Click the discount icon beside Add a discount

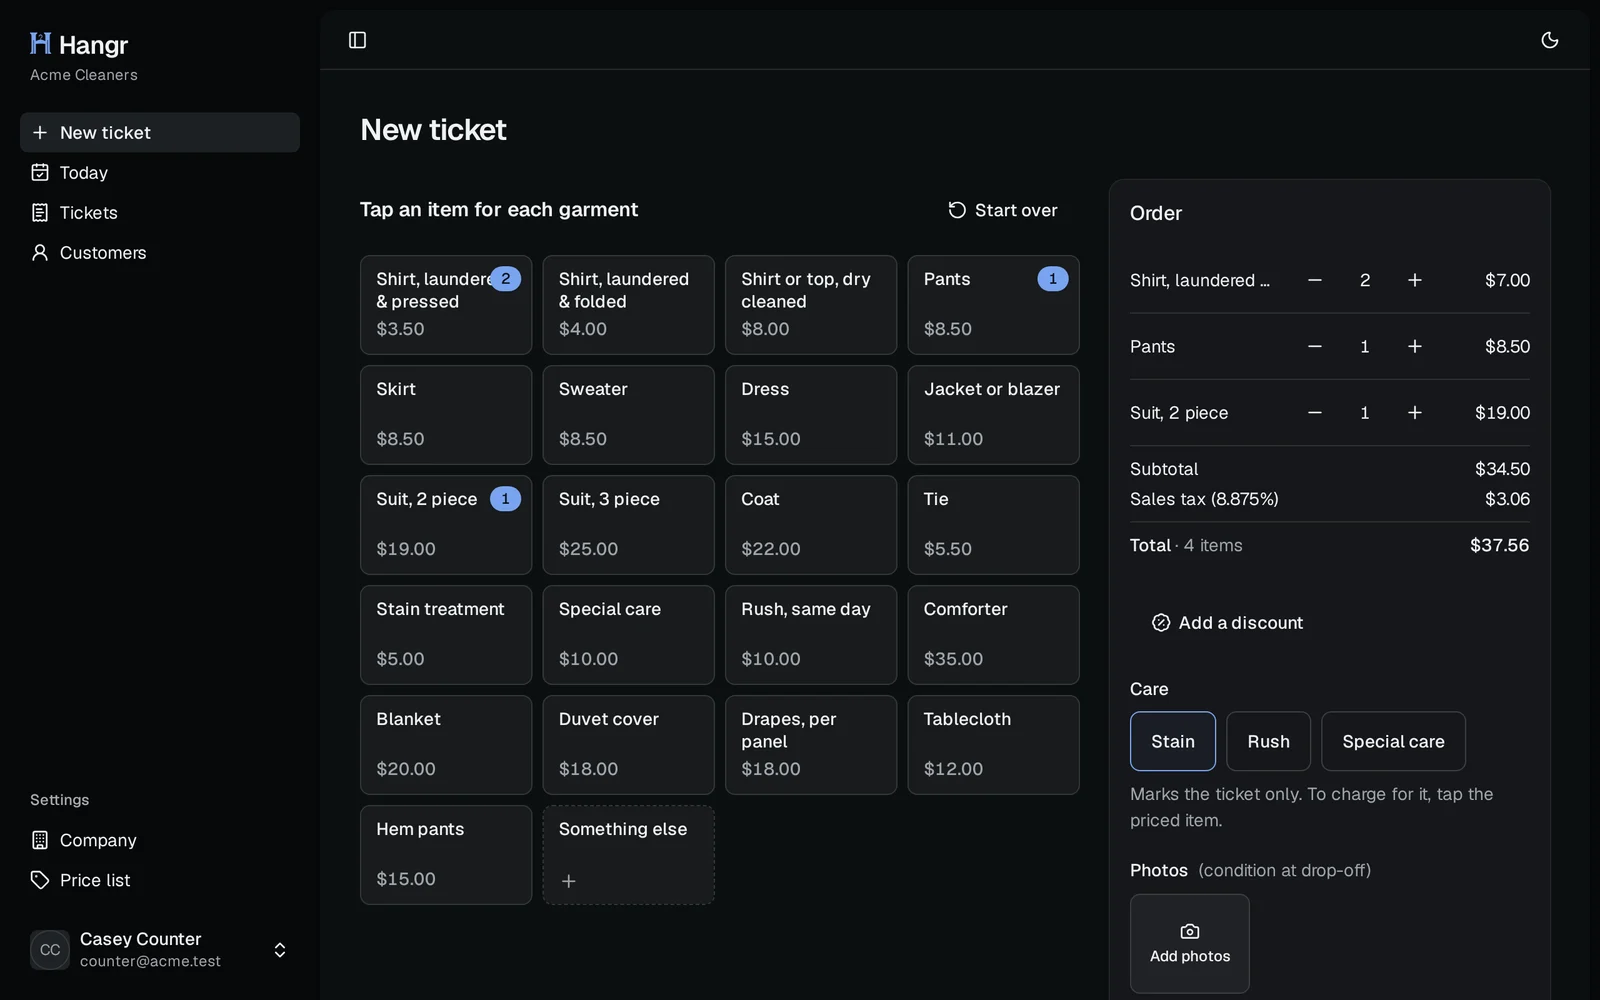(x=1161, y=623)
